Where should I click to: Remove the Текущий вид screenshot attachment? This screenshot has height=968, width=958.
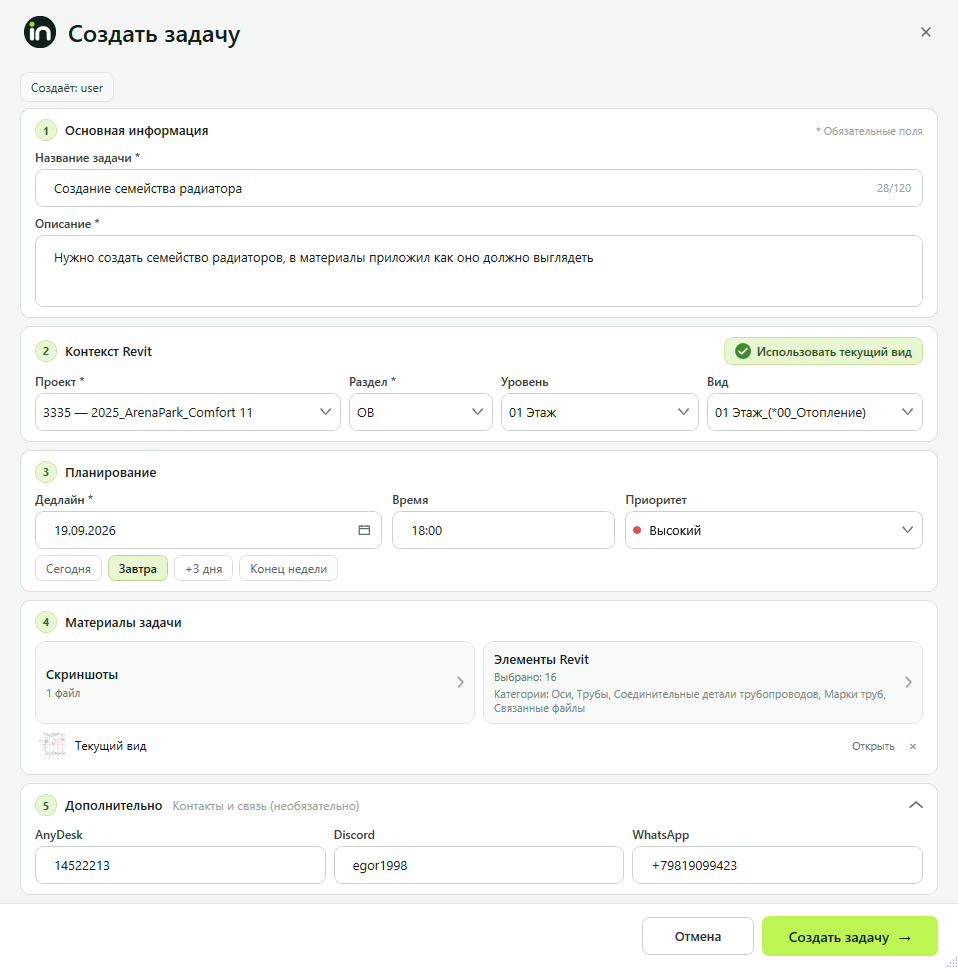point(912,746)
